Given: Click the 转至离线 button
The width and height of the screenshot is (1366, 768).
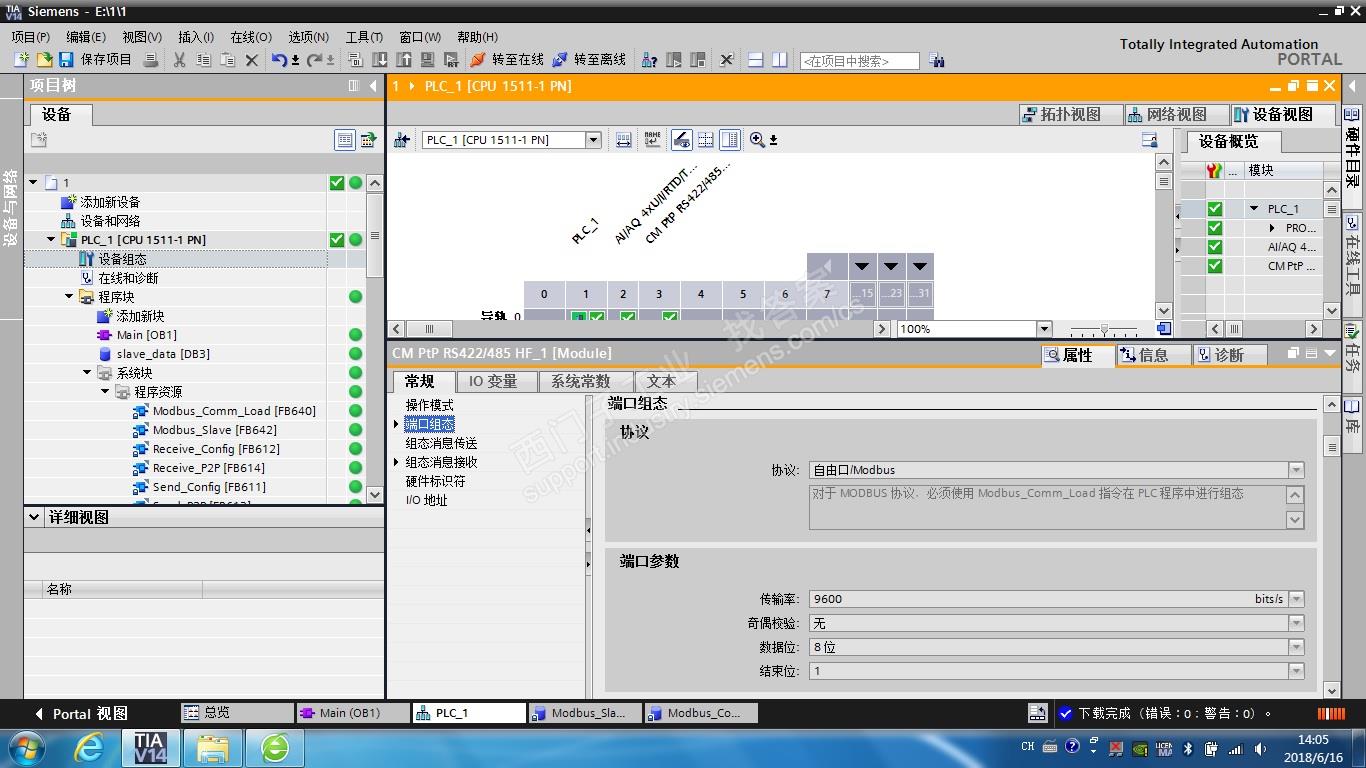Looking at the screenshot, I should coord(589,60).
